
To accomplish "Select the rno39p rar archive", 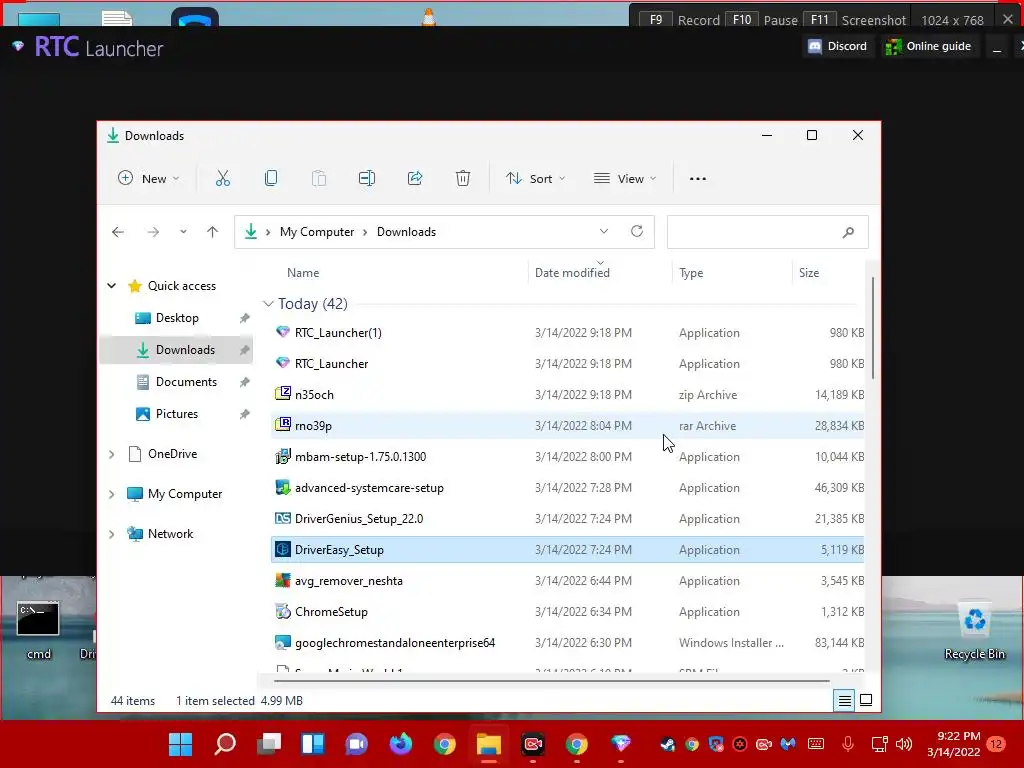I will pos(568,426).
